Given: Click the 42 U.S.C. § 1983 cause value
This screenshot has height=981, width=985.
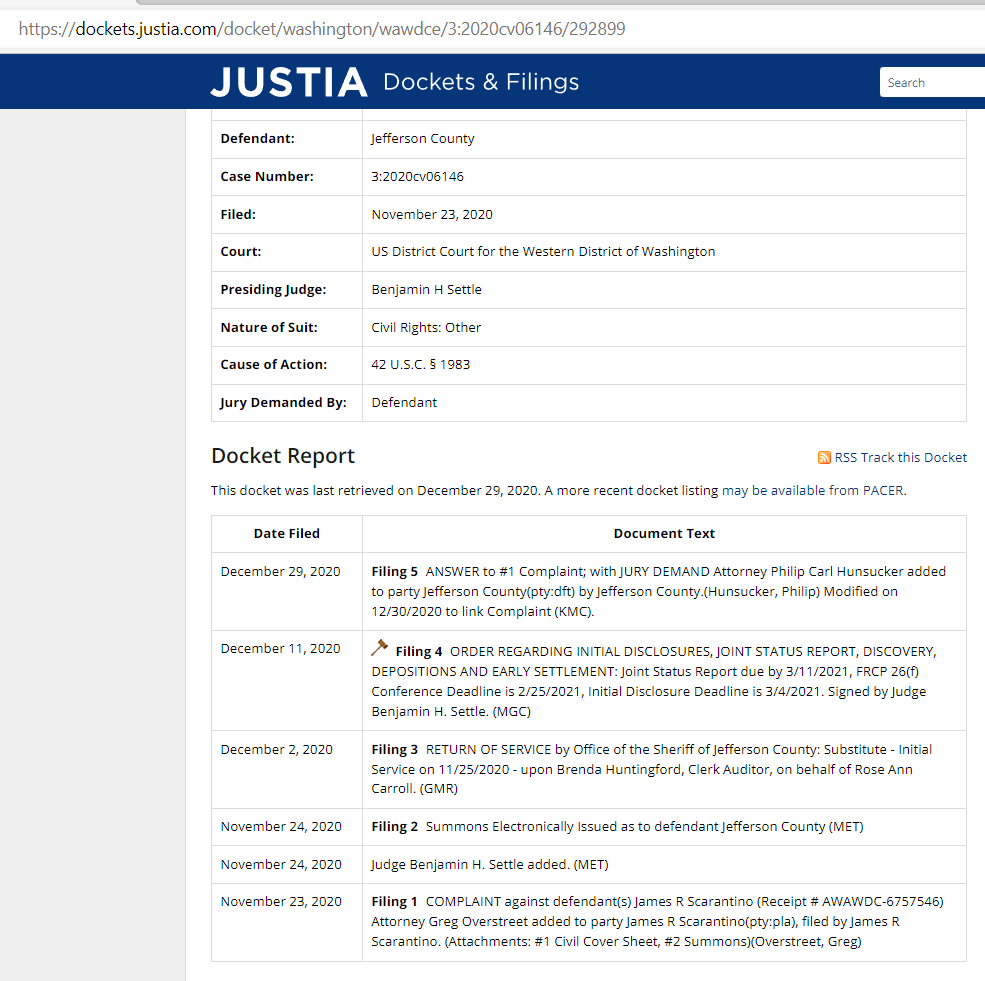Looking at the screenshot, I should [420, 365].
